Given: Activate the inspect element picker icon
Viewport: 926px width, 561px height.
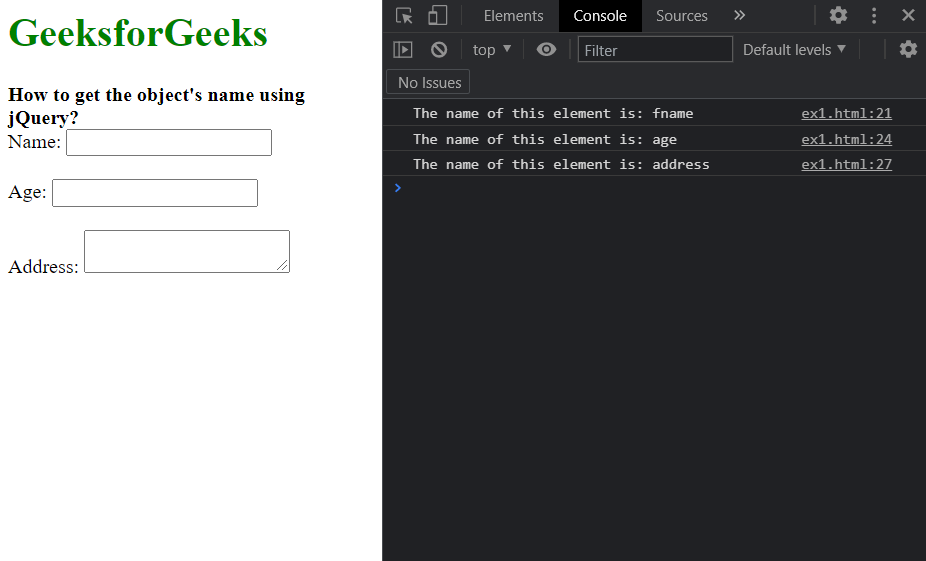Looking at the screenshot, I should pyautogui.click(x=404, y=16).
